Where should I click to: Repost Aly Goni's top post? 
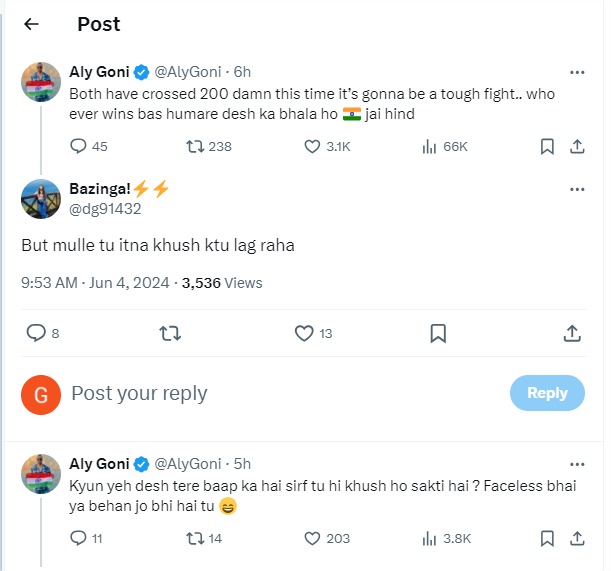[x=195, y=146]
